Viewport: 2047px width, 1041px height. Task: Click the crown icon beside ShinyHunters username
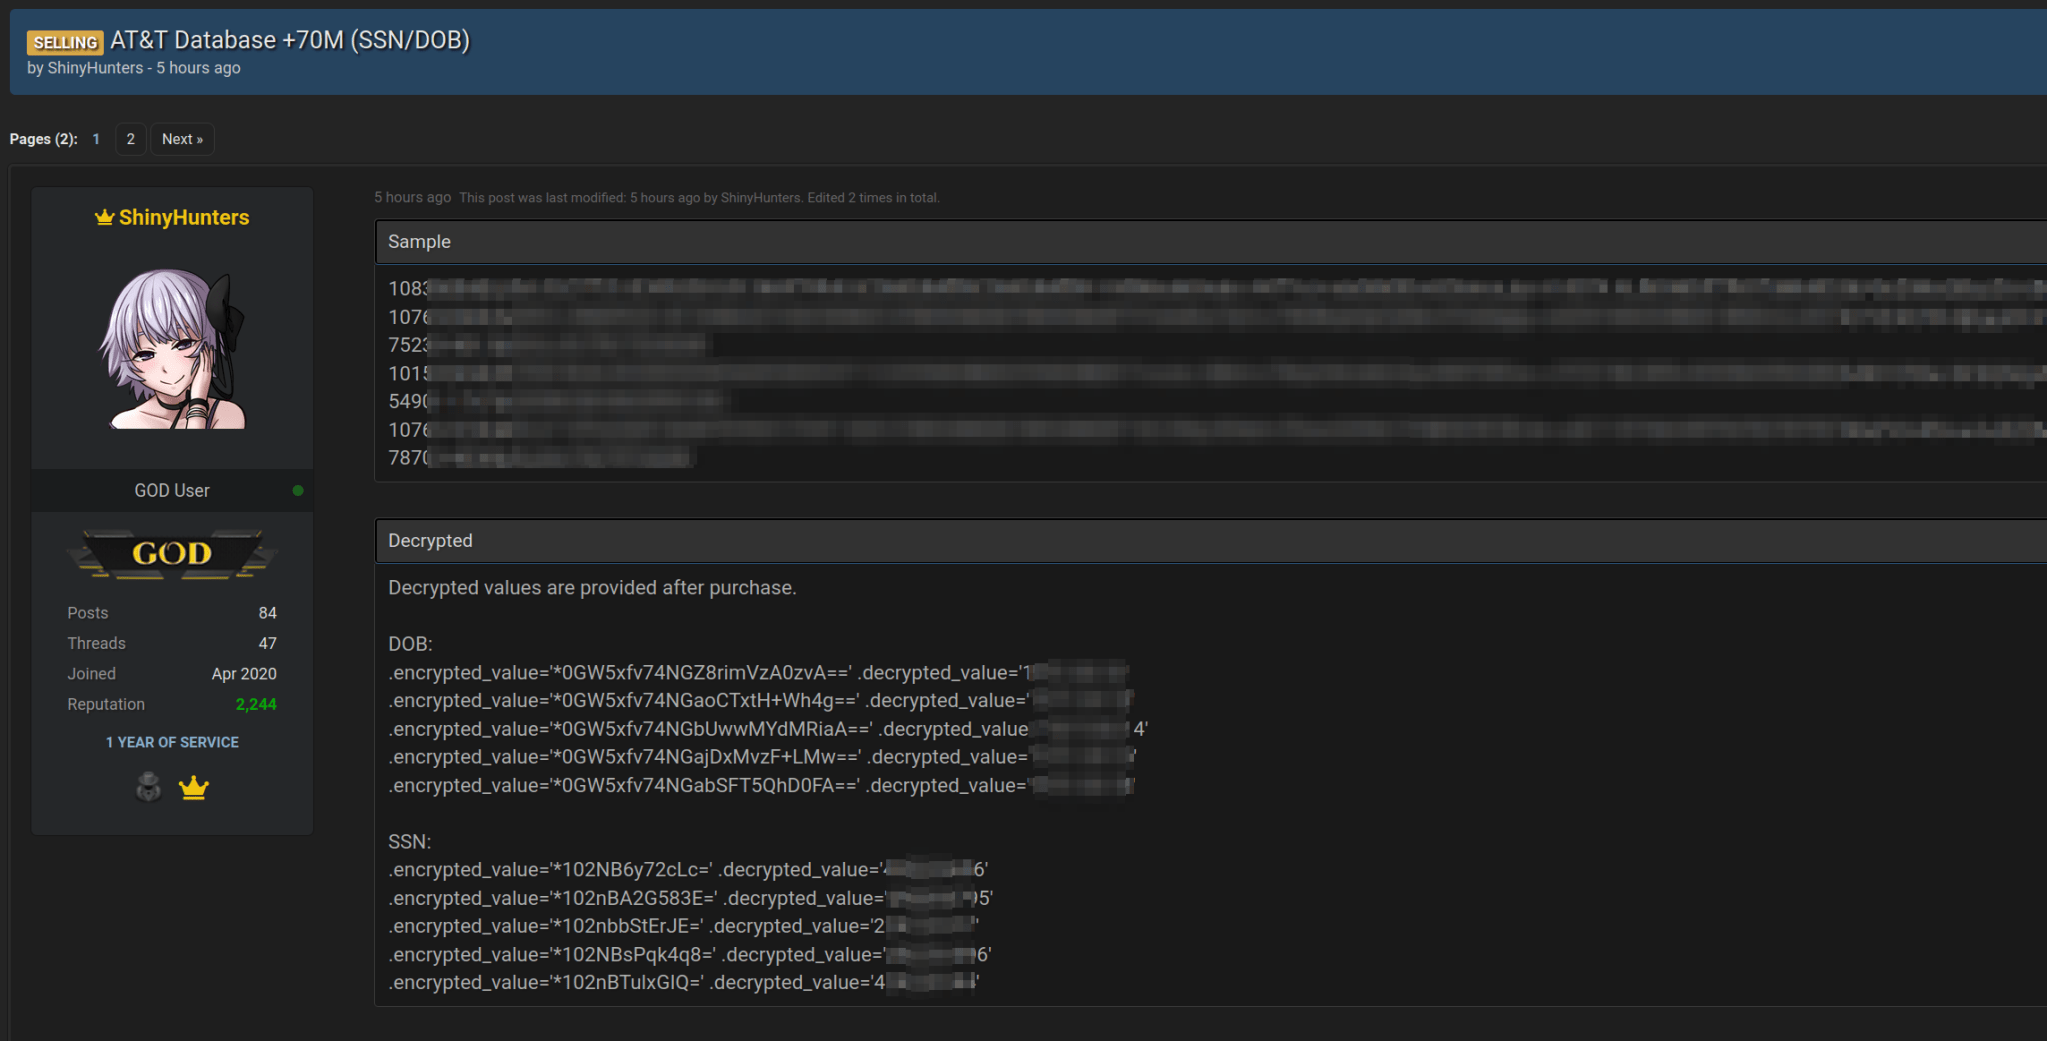click(104, 217)
